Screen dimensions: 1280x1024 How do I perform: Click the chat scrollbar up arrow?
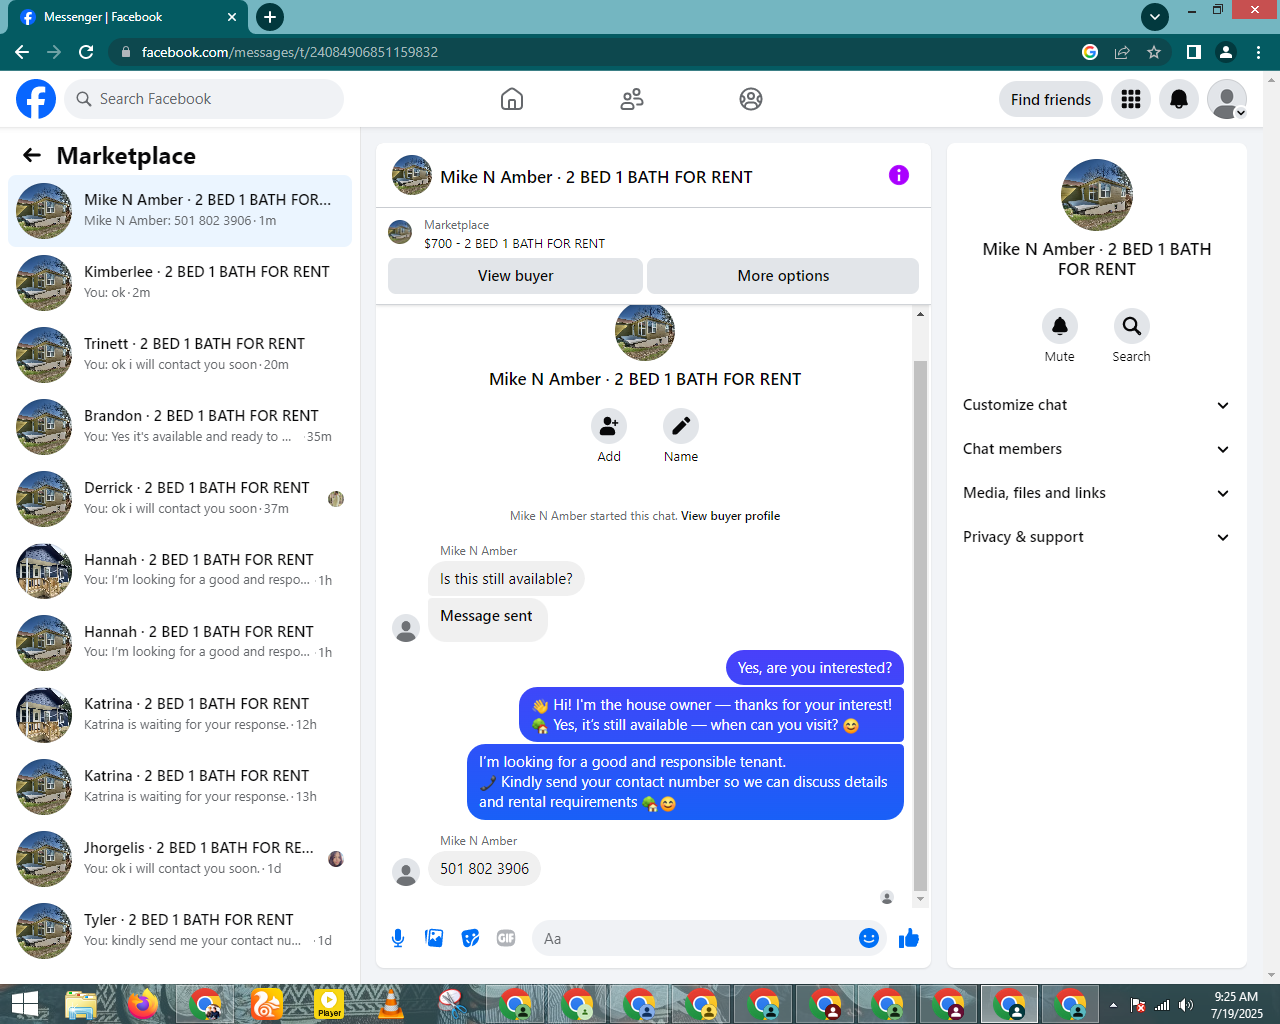point(921,315)
